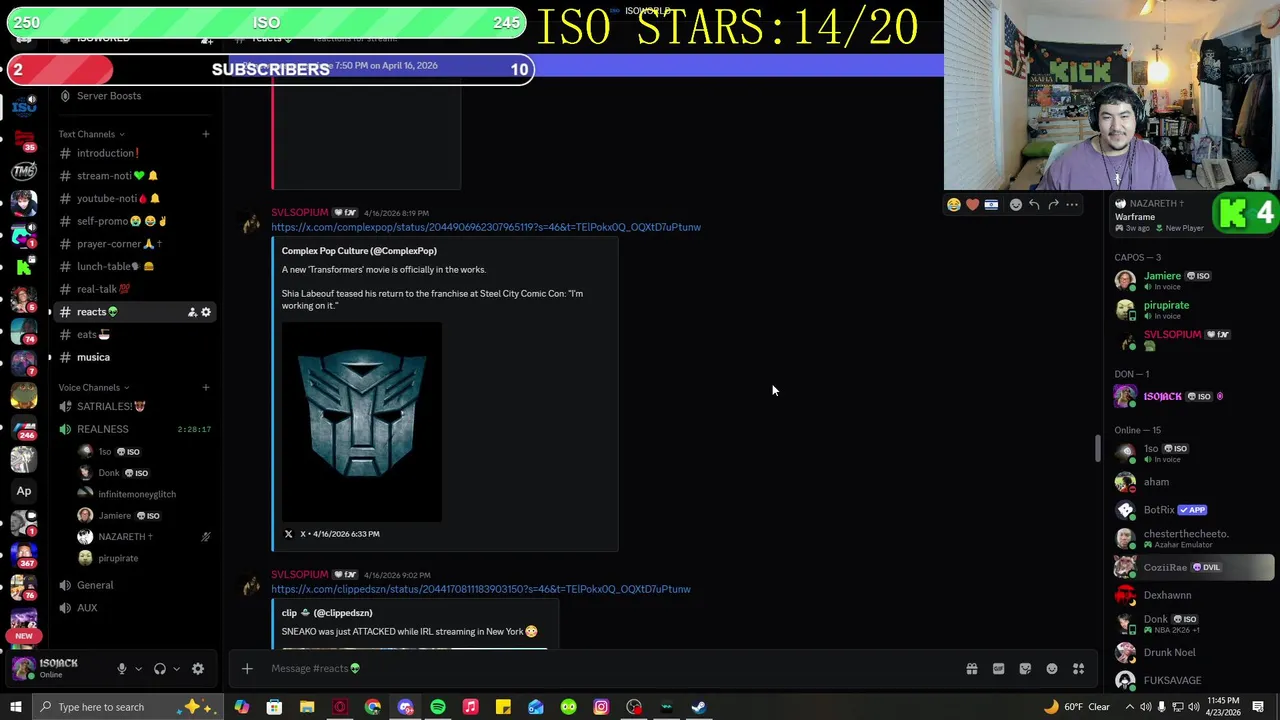This screenshot has width=1280, height=720.
Task: Open the eats channel
Action: 135,335
